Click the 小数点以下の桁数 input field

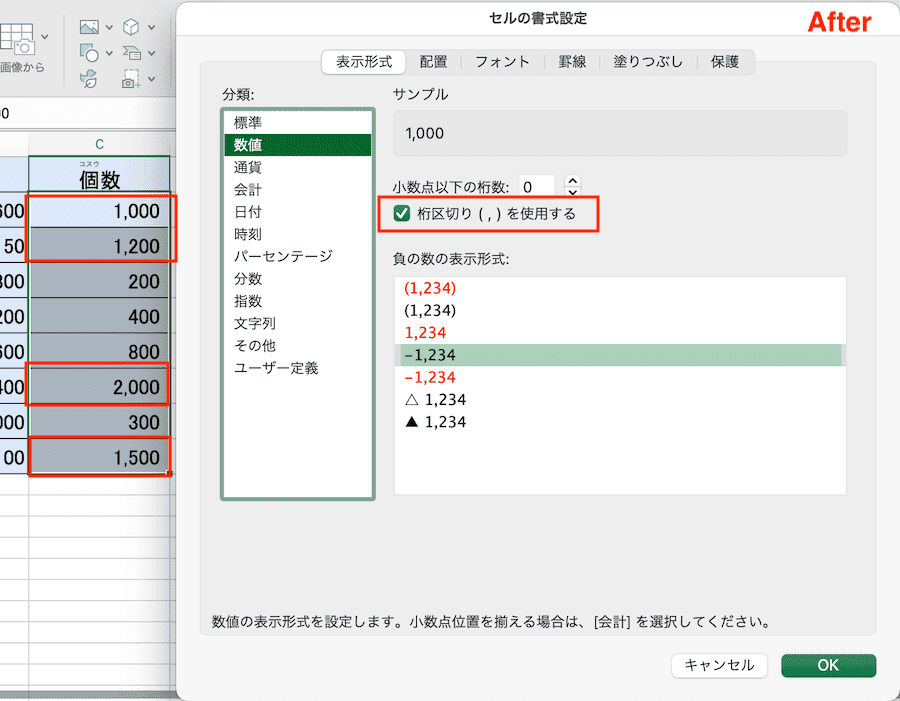coord(536,185)
